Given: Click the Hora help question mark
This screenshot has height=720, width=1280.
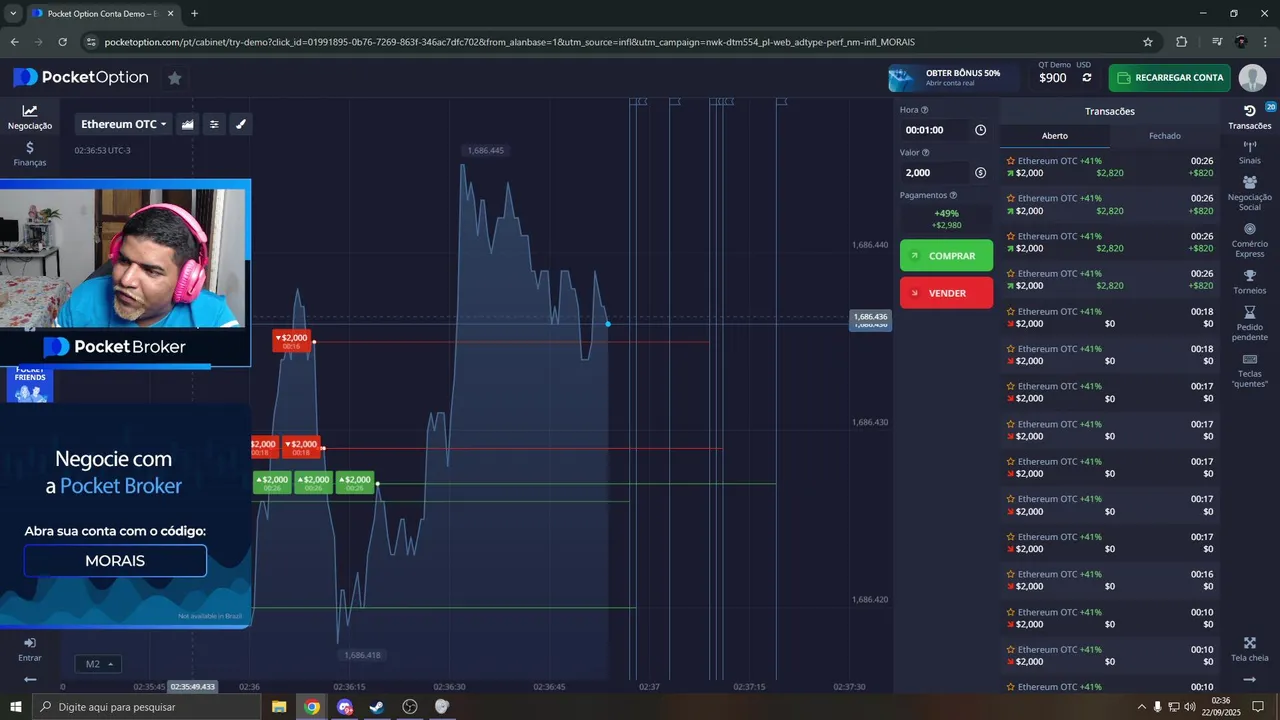Looking at the screenshot, I should click(924, 110).
